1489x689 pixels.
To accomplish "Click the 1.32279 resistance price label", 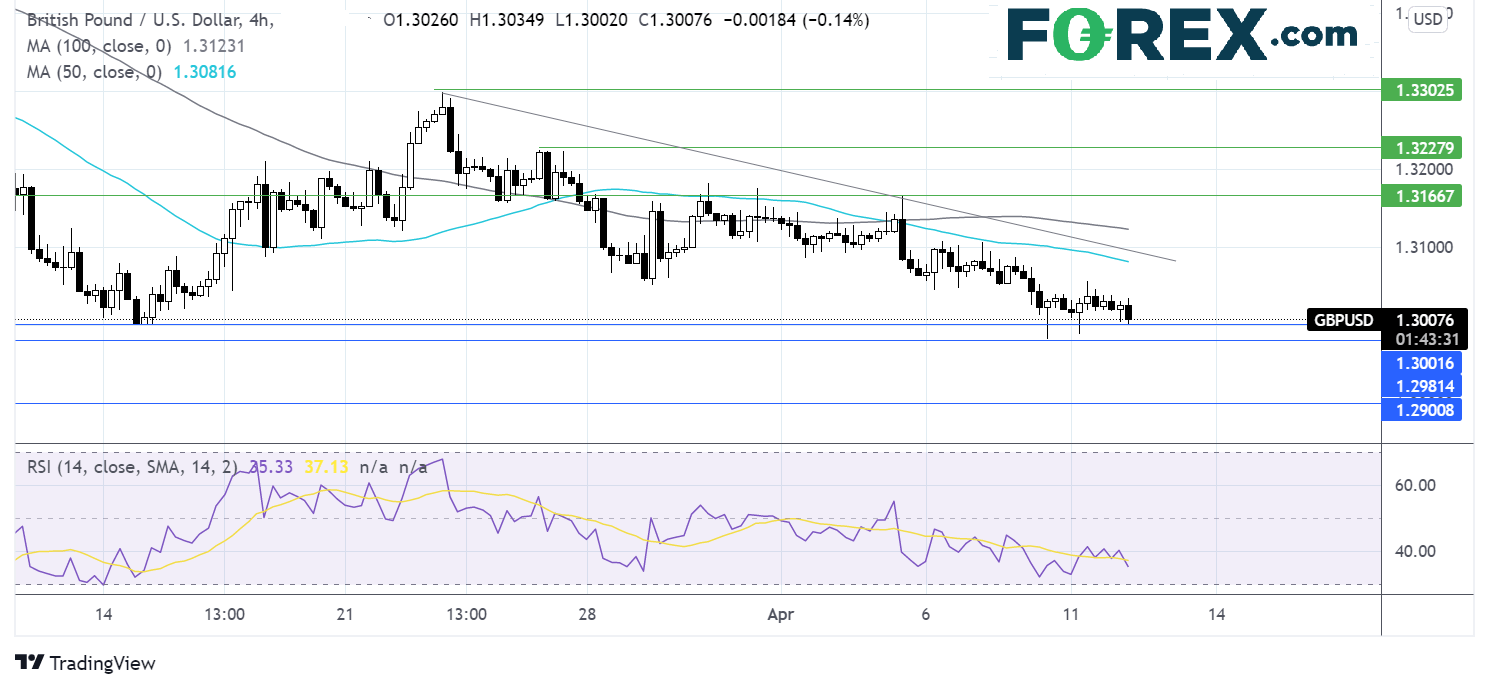I will coord(1420,148).
